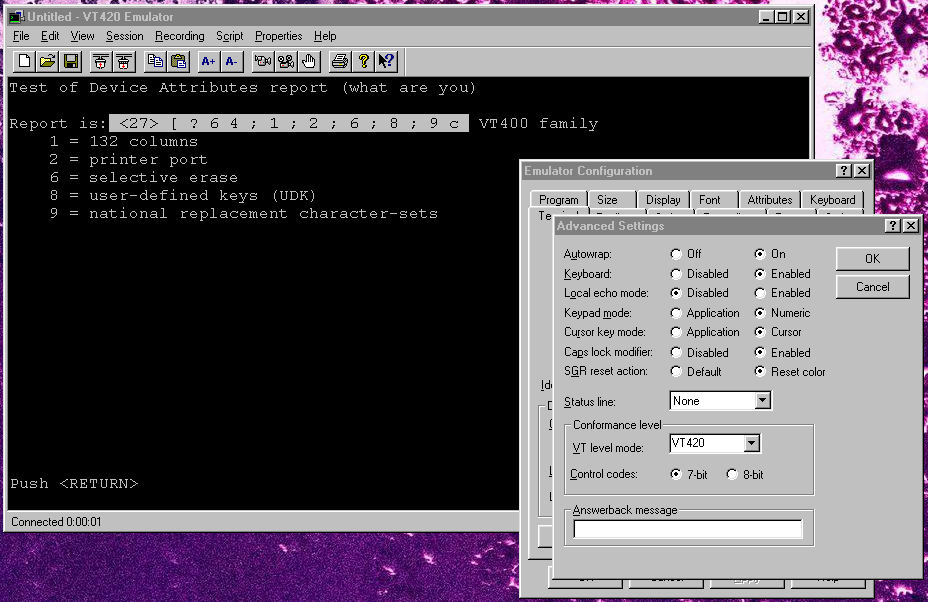This screenshot has height=602, width=928.
Task: Confirm Advanced Settings with OK
Action: pyautogui.click(x=872, y=259)
